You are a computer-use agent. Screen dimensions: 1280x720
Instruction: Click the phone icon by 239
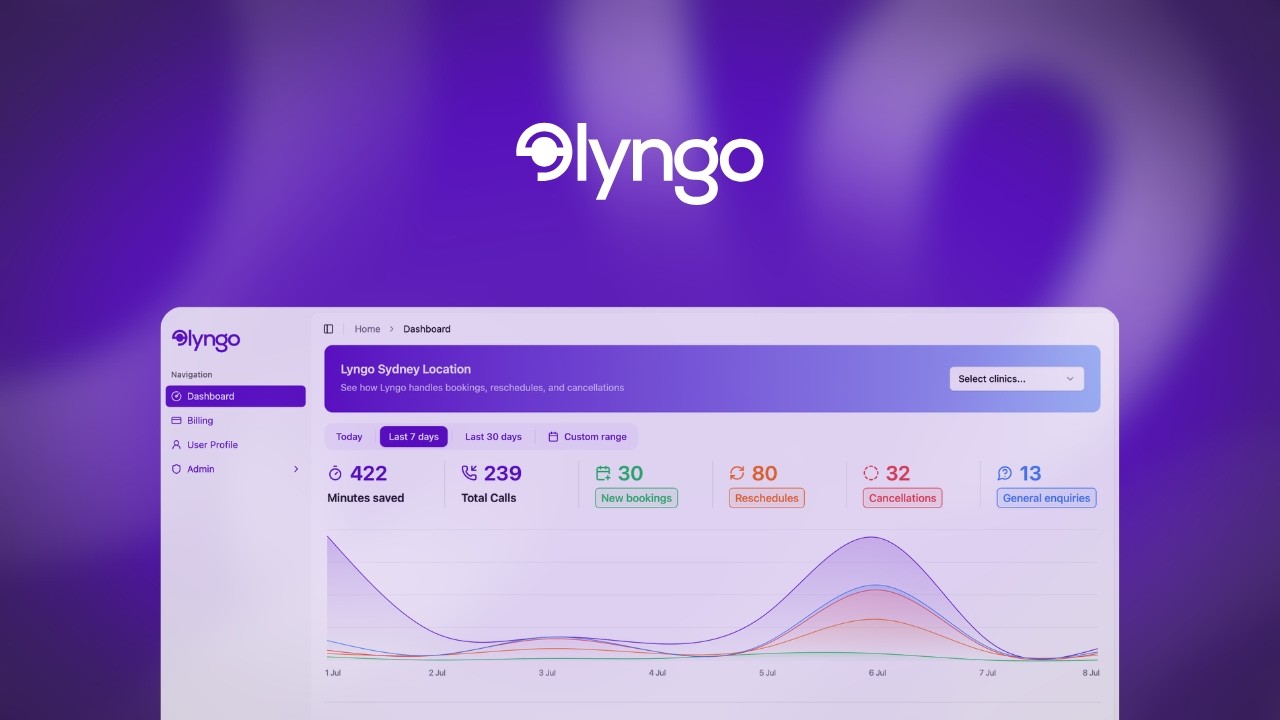[469, 473]
